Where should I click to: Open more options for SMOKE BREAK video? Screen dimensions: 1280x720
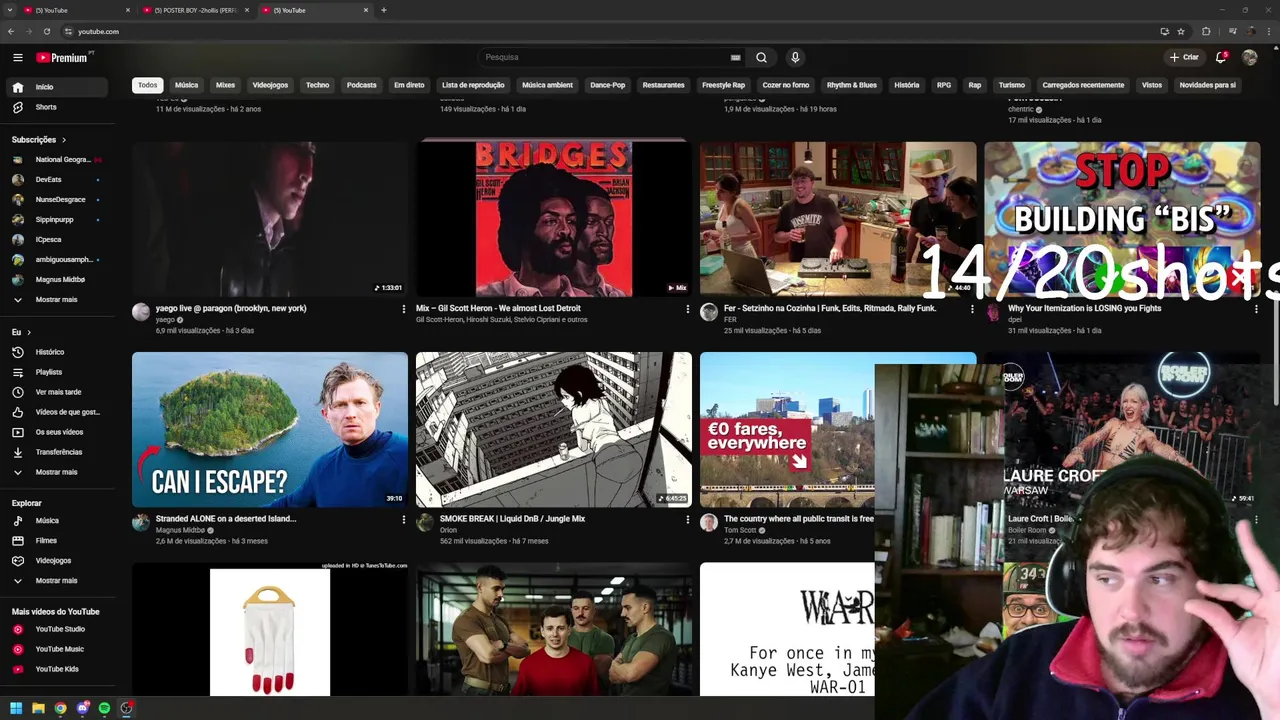(x=687, y=520)
